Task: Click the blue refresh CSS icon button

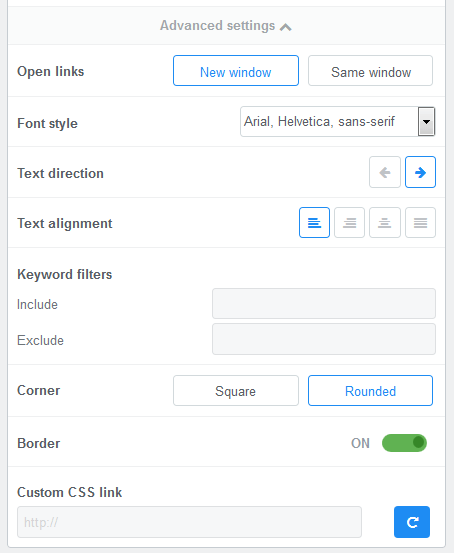Action: tap(412, 522)
